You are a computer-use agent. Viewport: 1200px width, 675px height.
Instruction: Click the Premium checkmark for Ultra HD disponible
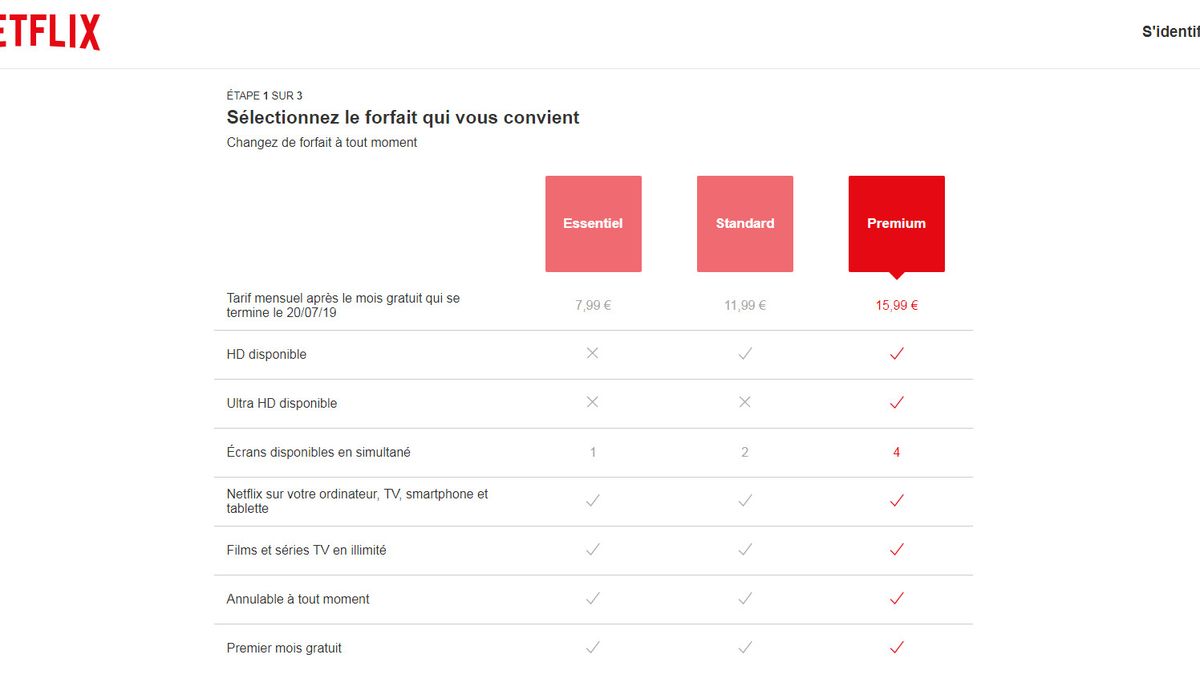click(x=896, y=402)
